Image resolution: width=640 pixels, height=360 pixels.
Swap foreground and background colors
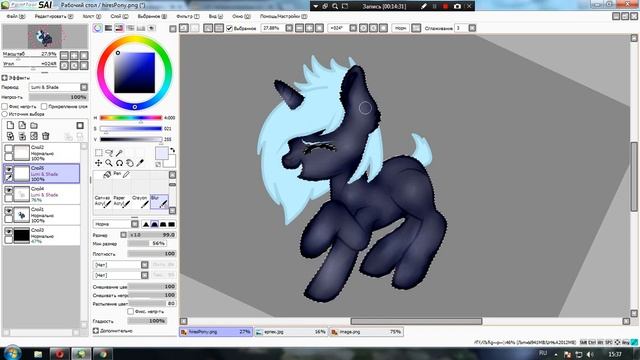[x=173, y=150]
